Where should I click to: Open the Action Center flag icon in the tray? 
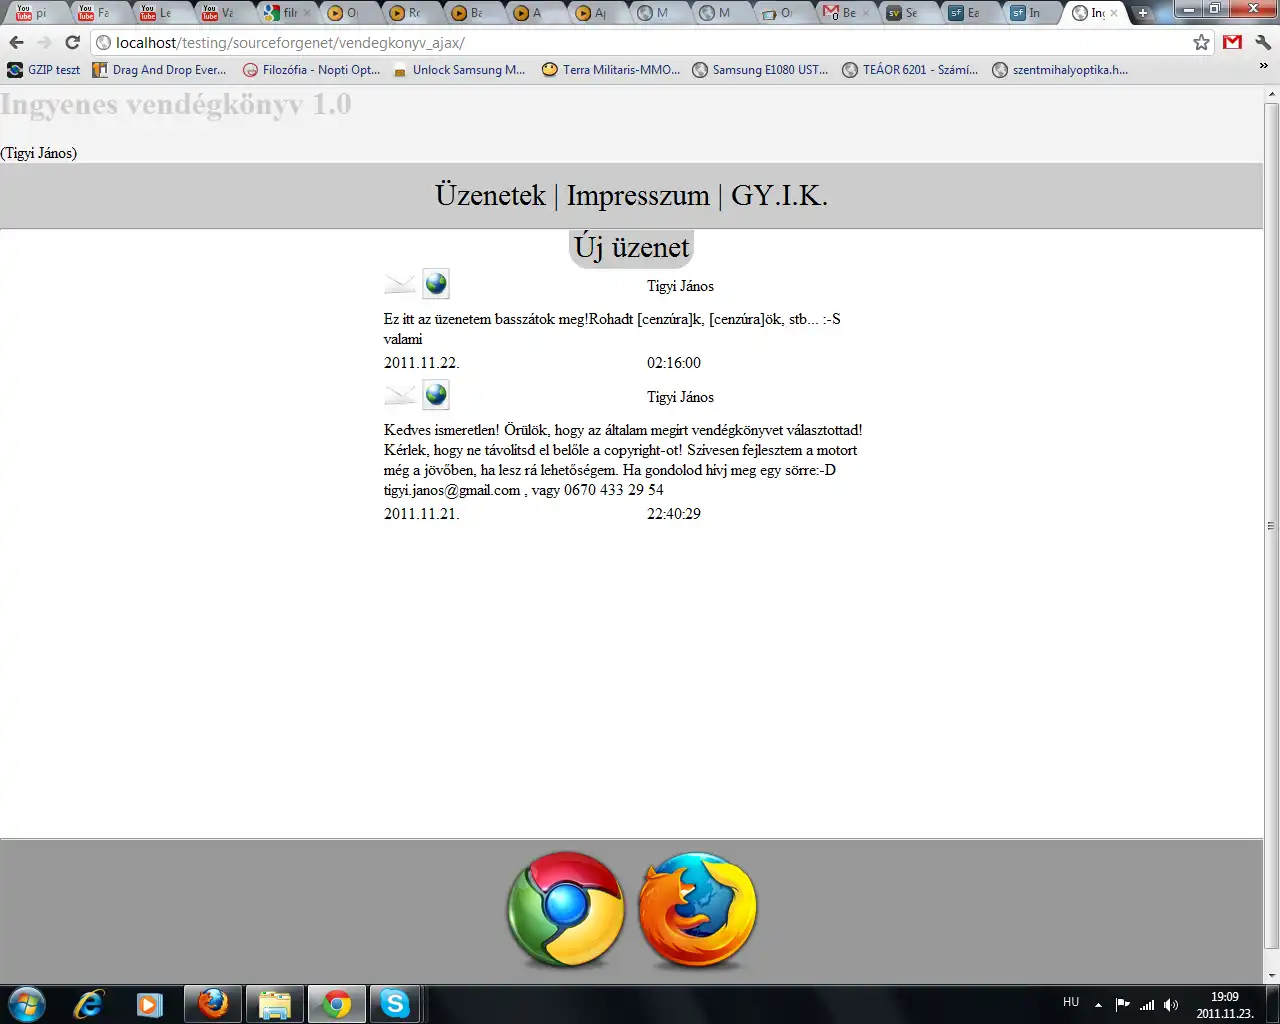pos(1122,1004)
